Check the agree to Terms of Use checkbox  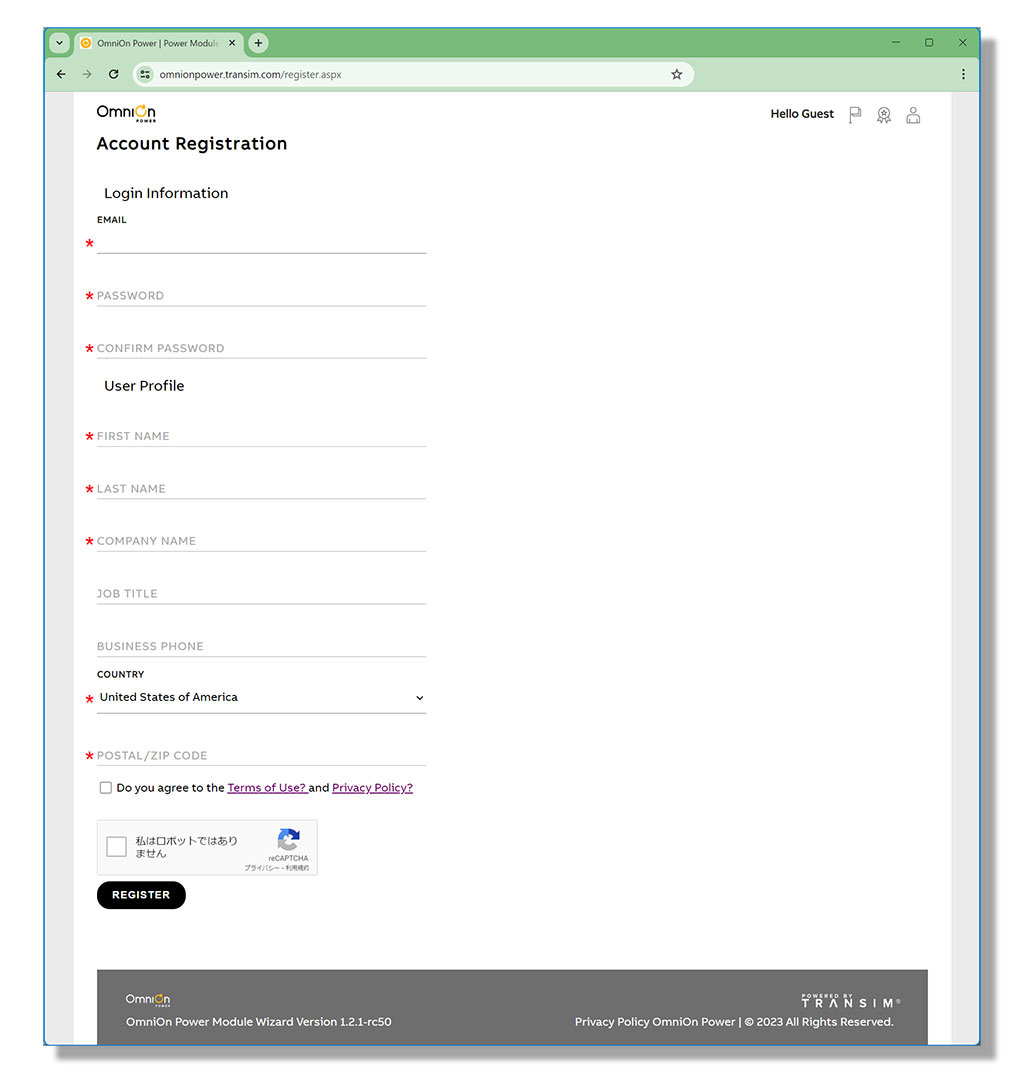click(x=106, y=788)
